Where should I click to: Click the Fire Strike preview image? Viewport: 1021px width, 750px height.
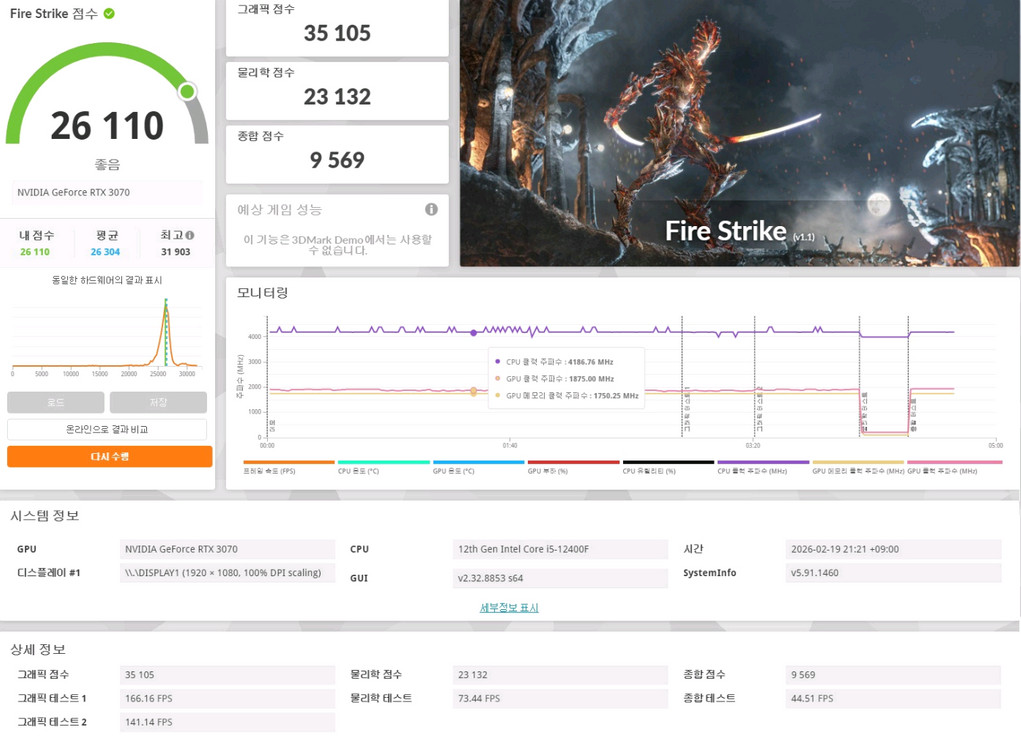[x=739, y=133]
